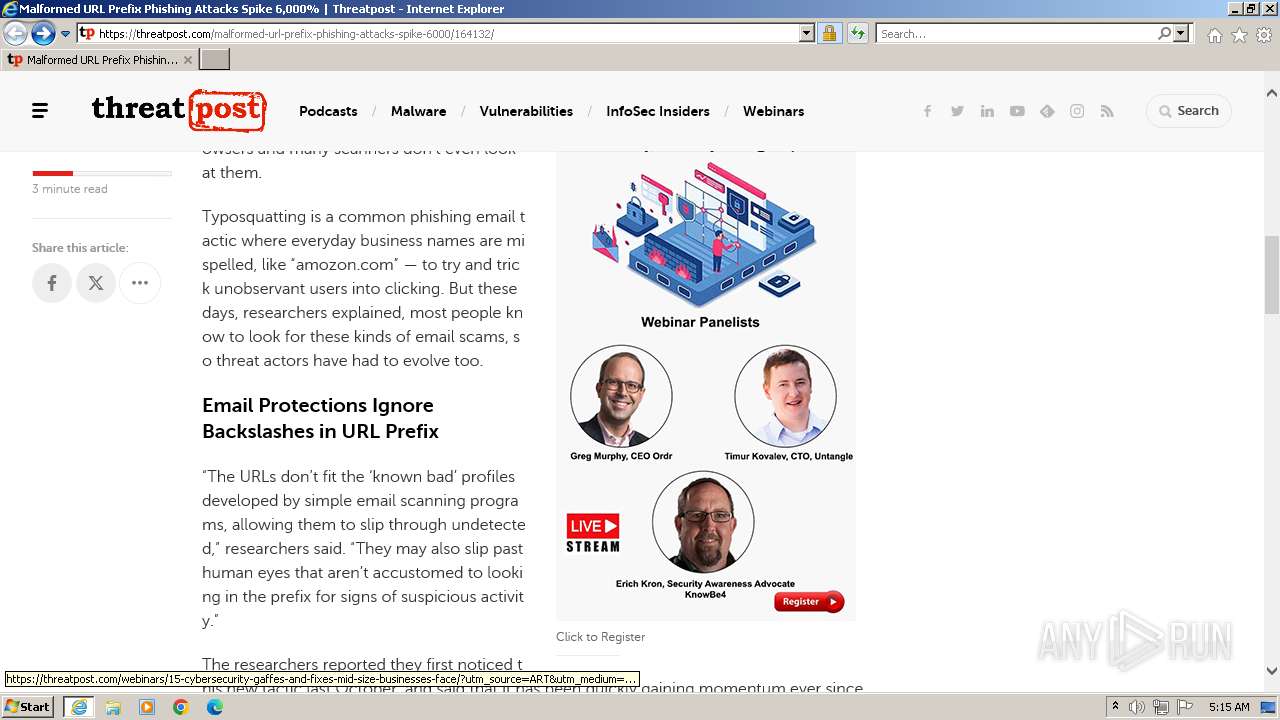Screen dimensions: 1280x720
Task: Click Timur Kovalev panelist photo
Action: [x=785, y=397]
